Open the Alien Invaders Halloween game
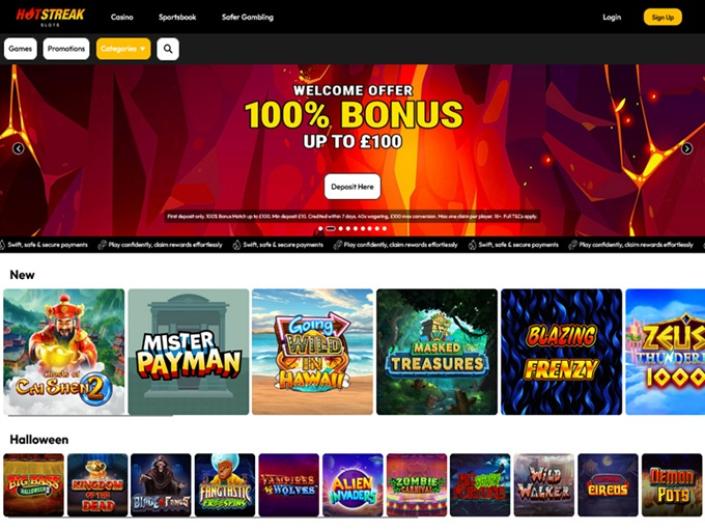 coord(353,485)
